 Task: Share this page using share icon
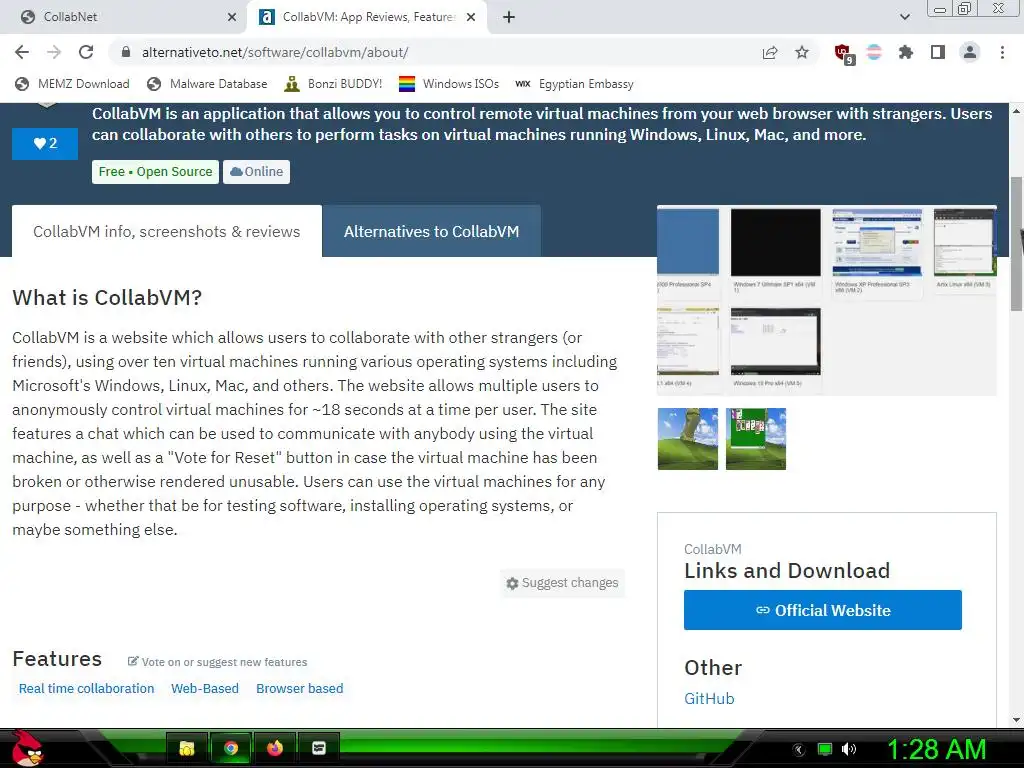click(770, 52)
